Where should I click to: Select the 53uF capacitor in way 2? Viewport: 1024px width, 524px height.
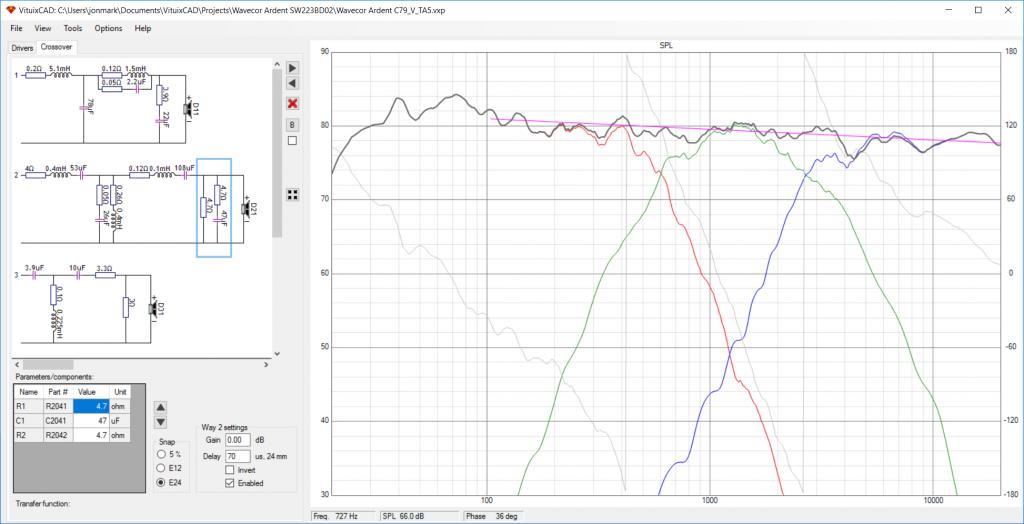(x=82, y=174)
